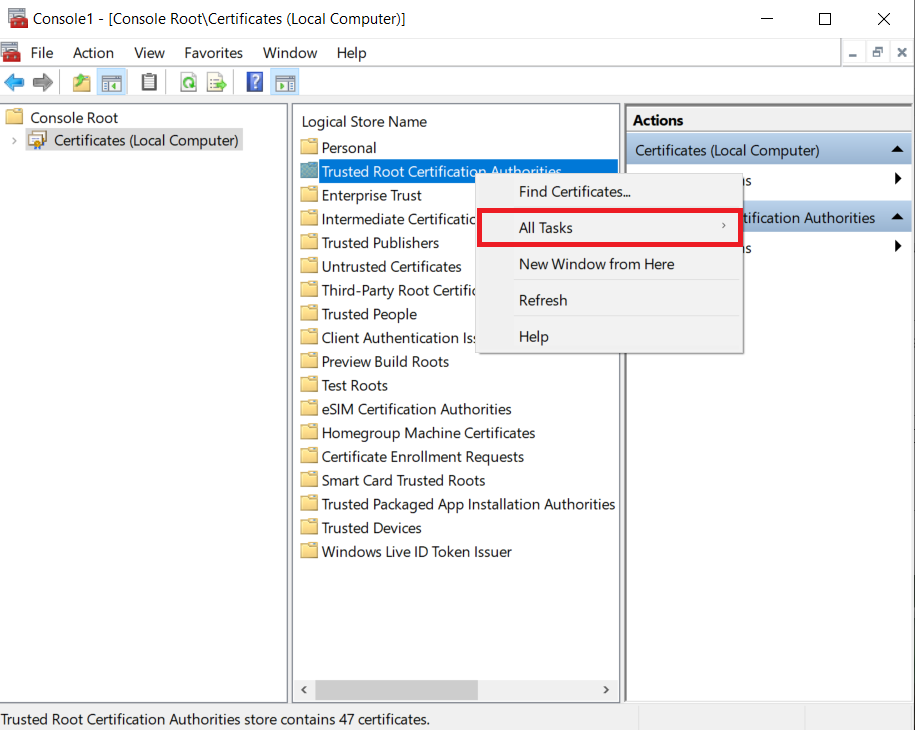The height and width of the screenshot is (730, 915).
Task: Open the All Tasks submenu
Action: (x=609, y=228)
